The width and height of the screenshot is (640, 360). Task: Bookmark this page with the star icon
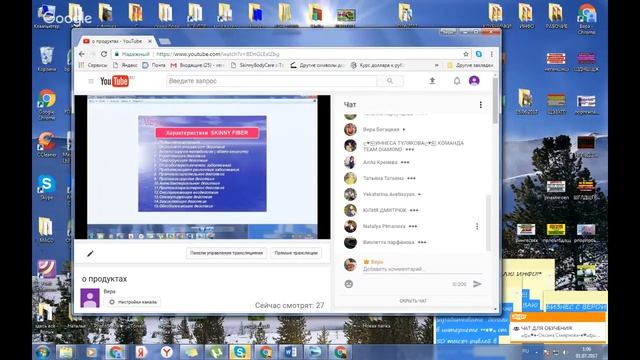point(466,54)
